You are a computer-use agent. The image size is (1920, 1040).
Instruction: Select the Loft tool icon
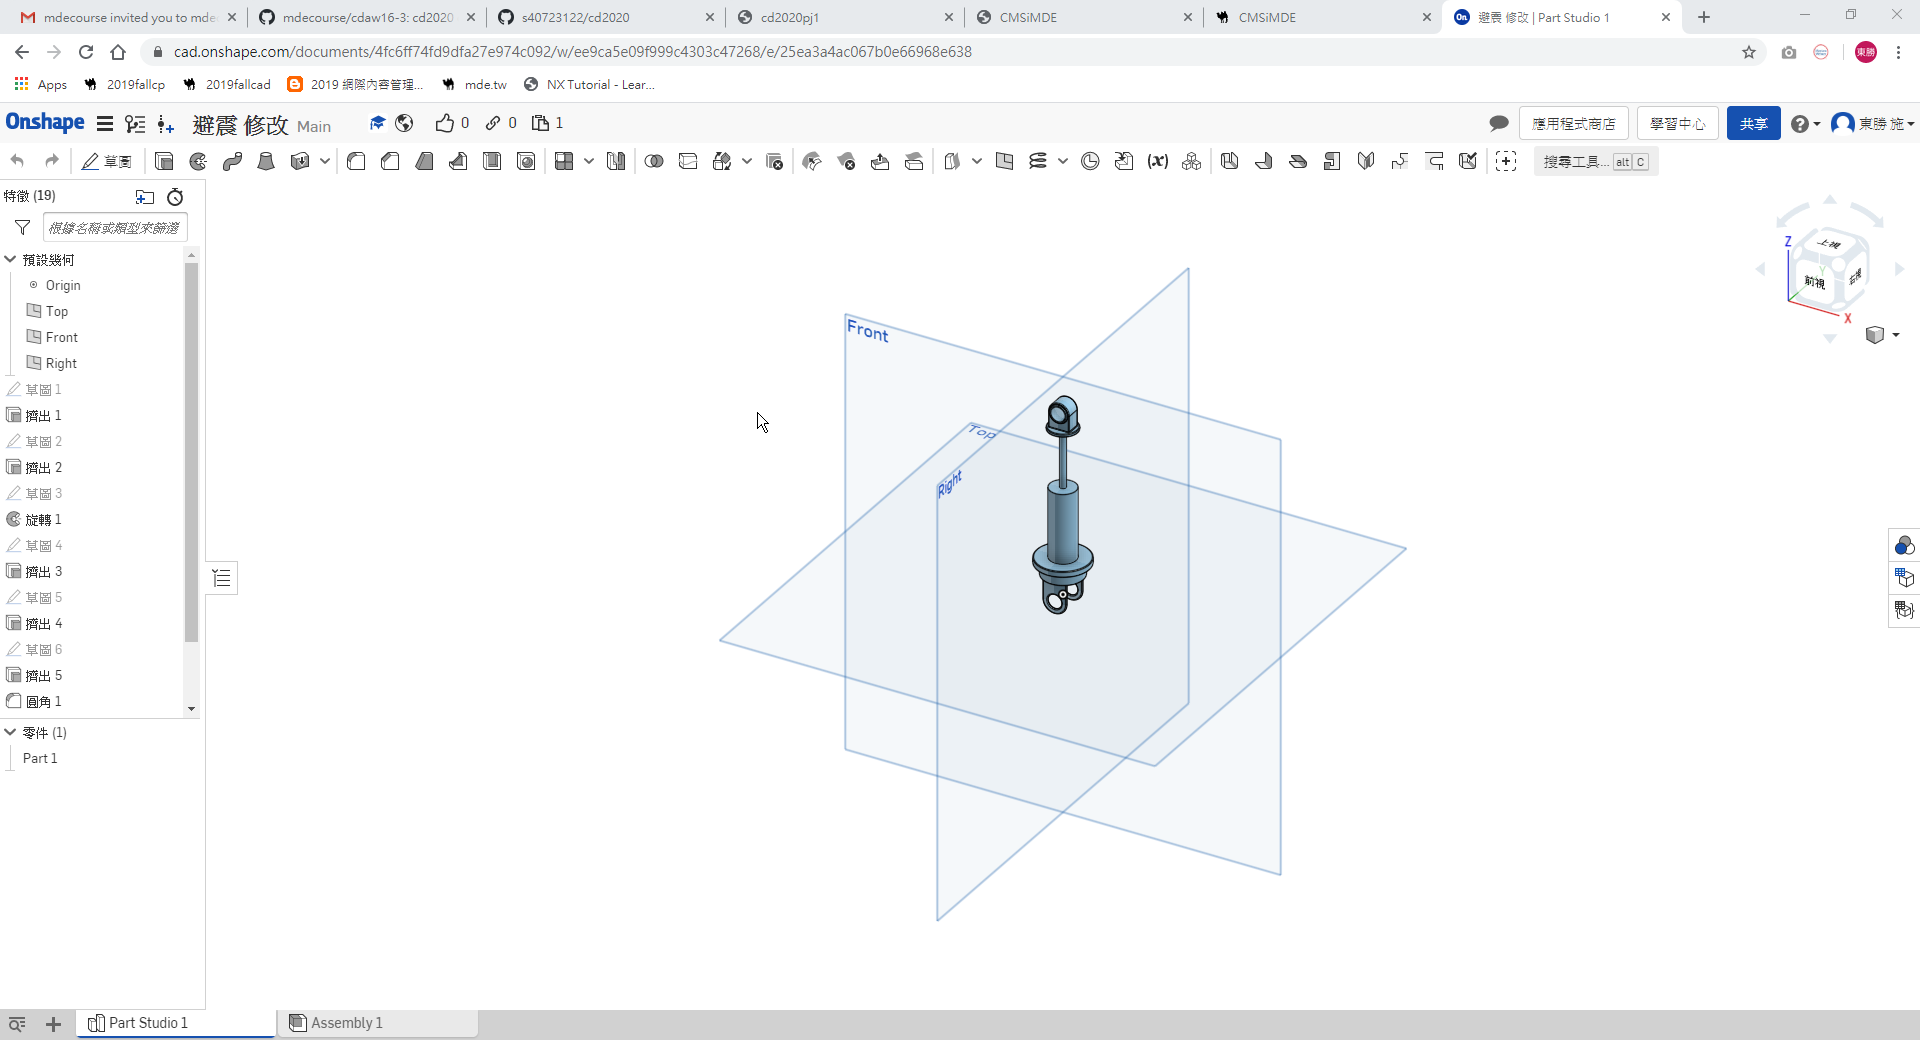click(266, 161)
